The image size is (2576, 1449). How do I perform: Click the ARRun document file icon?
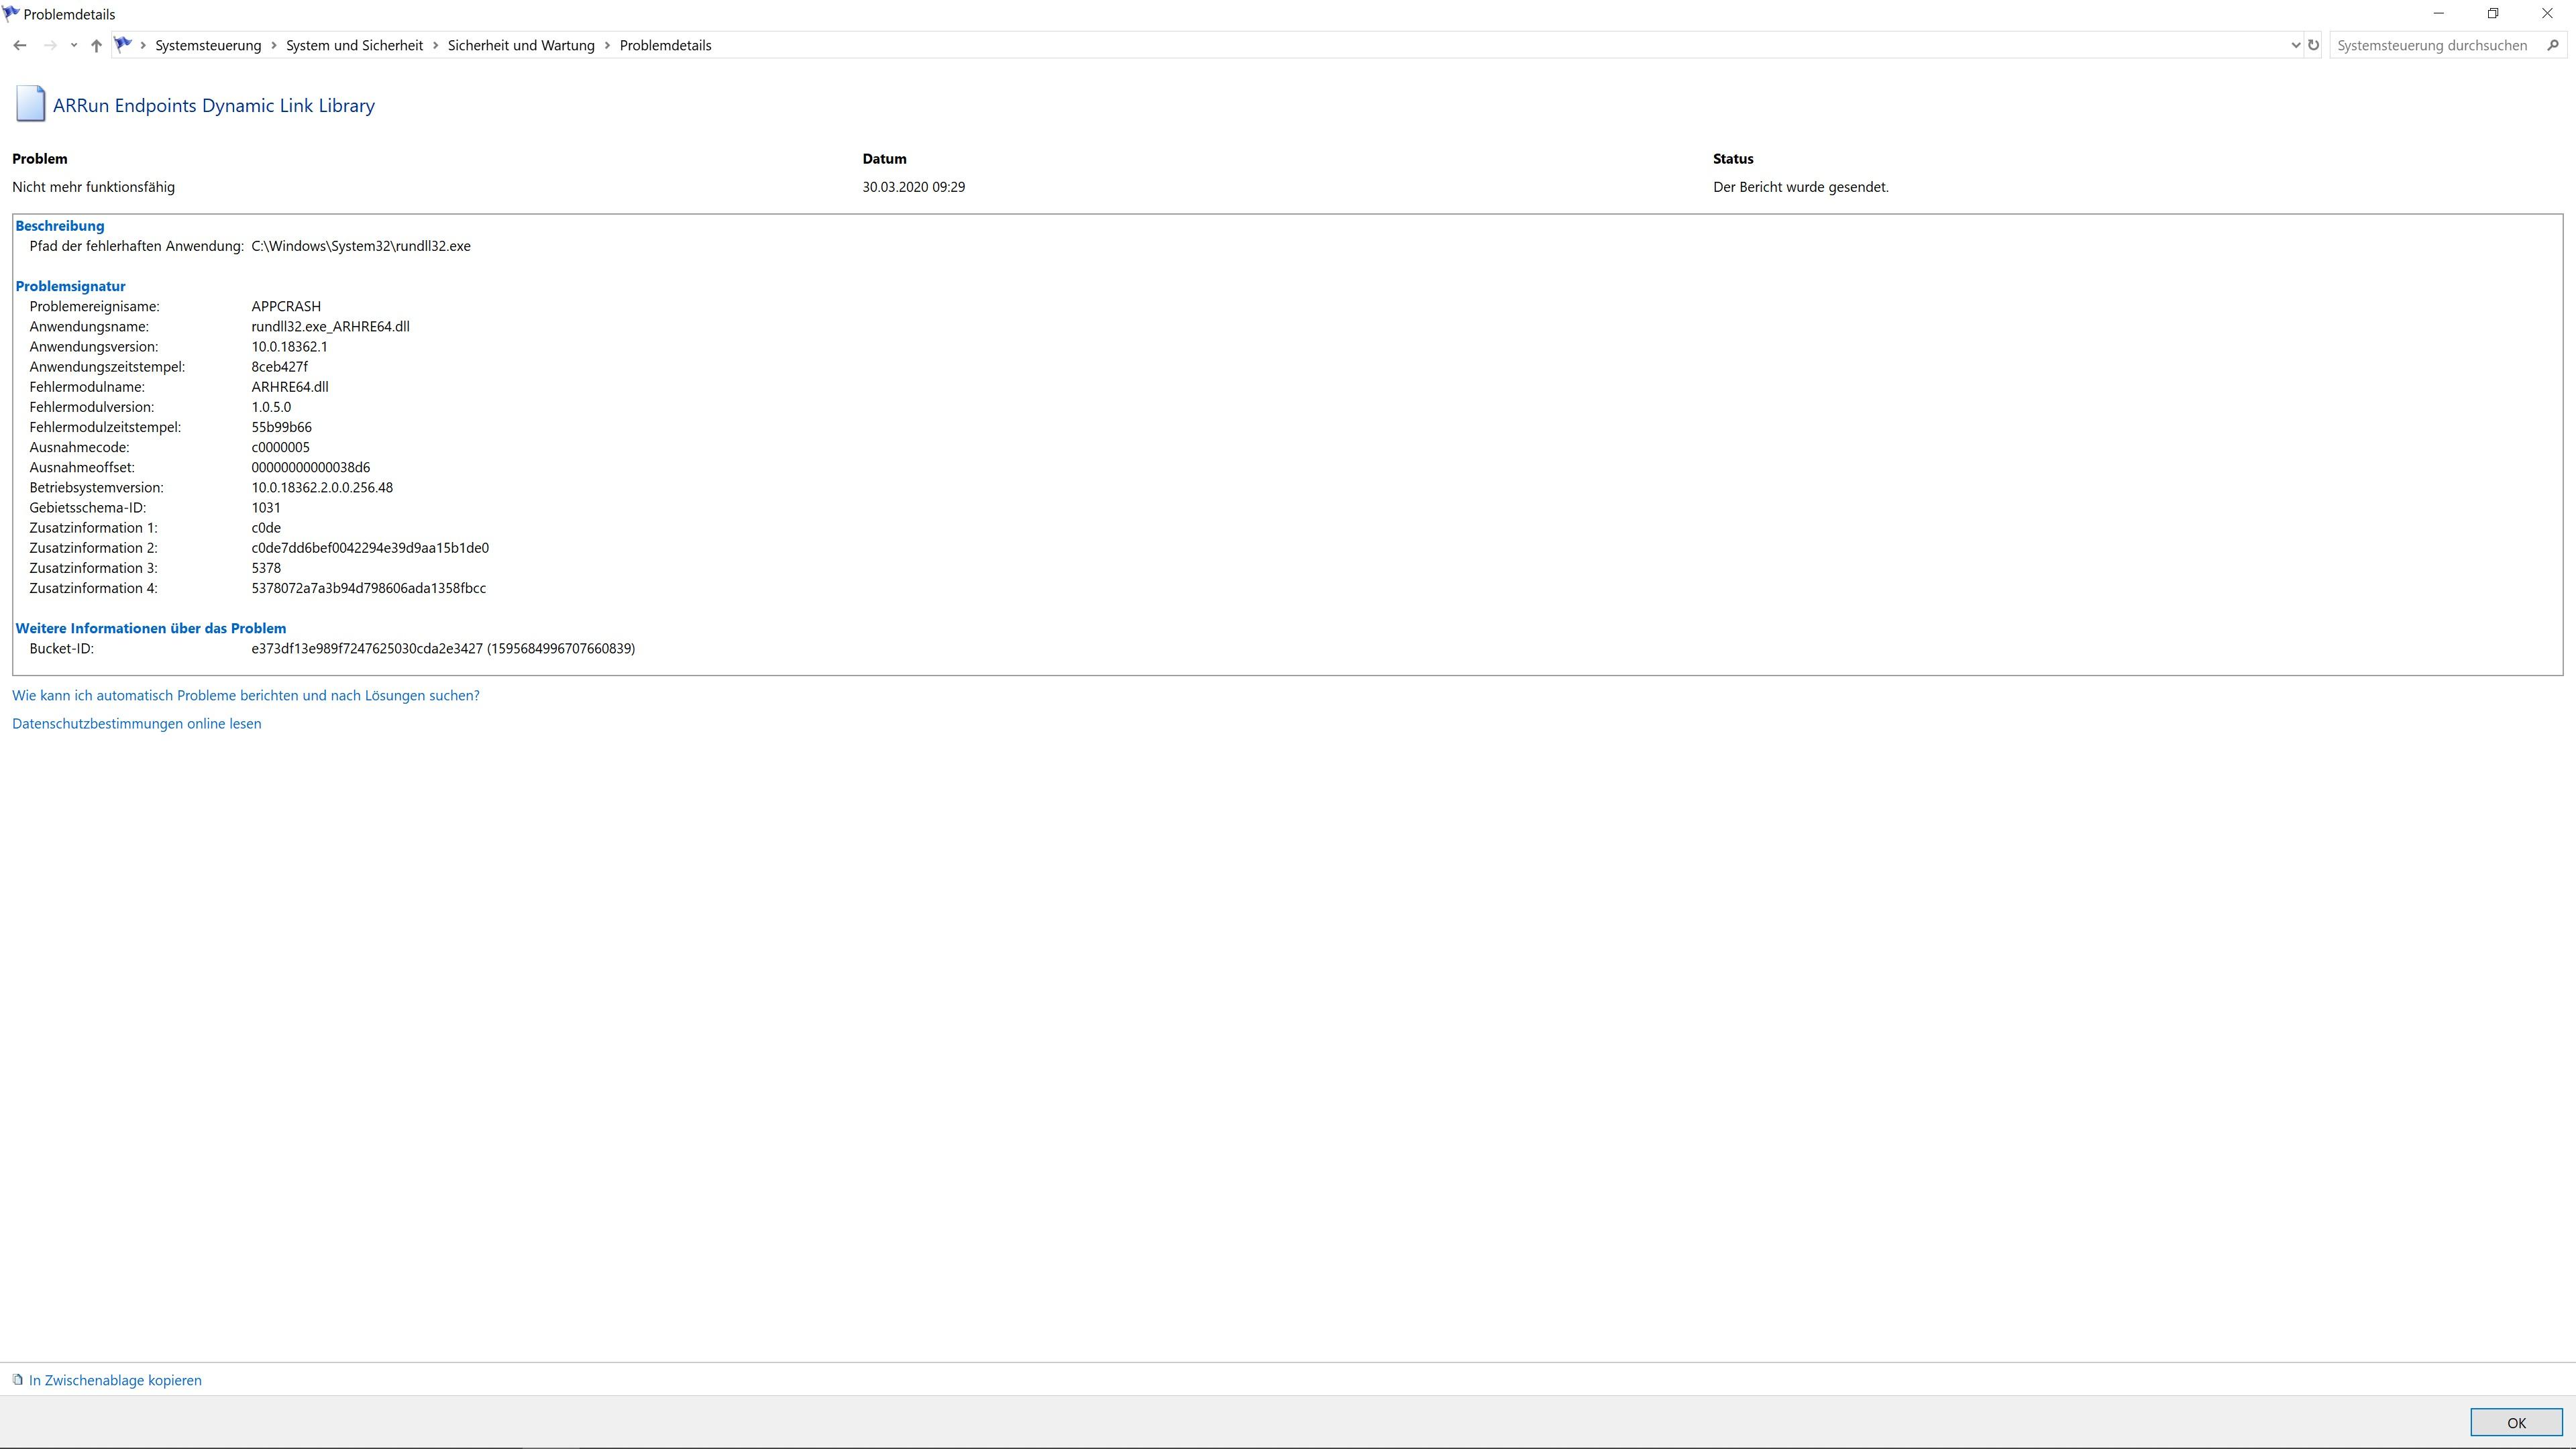pyautogui.click(x=30, y=104)
